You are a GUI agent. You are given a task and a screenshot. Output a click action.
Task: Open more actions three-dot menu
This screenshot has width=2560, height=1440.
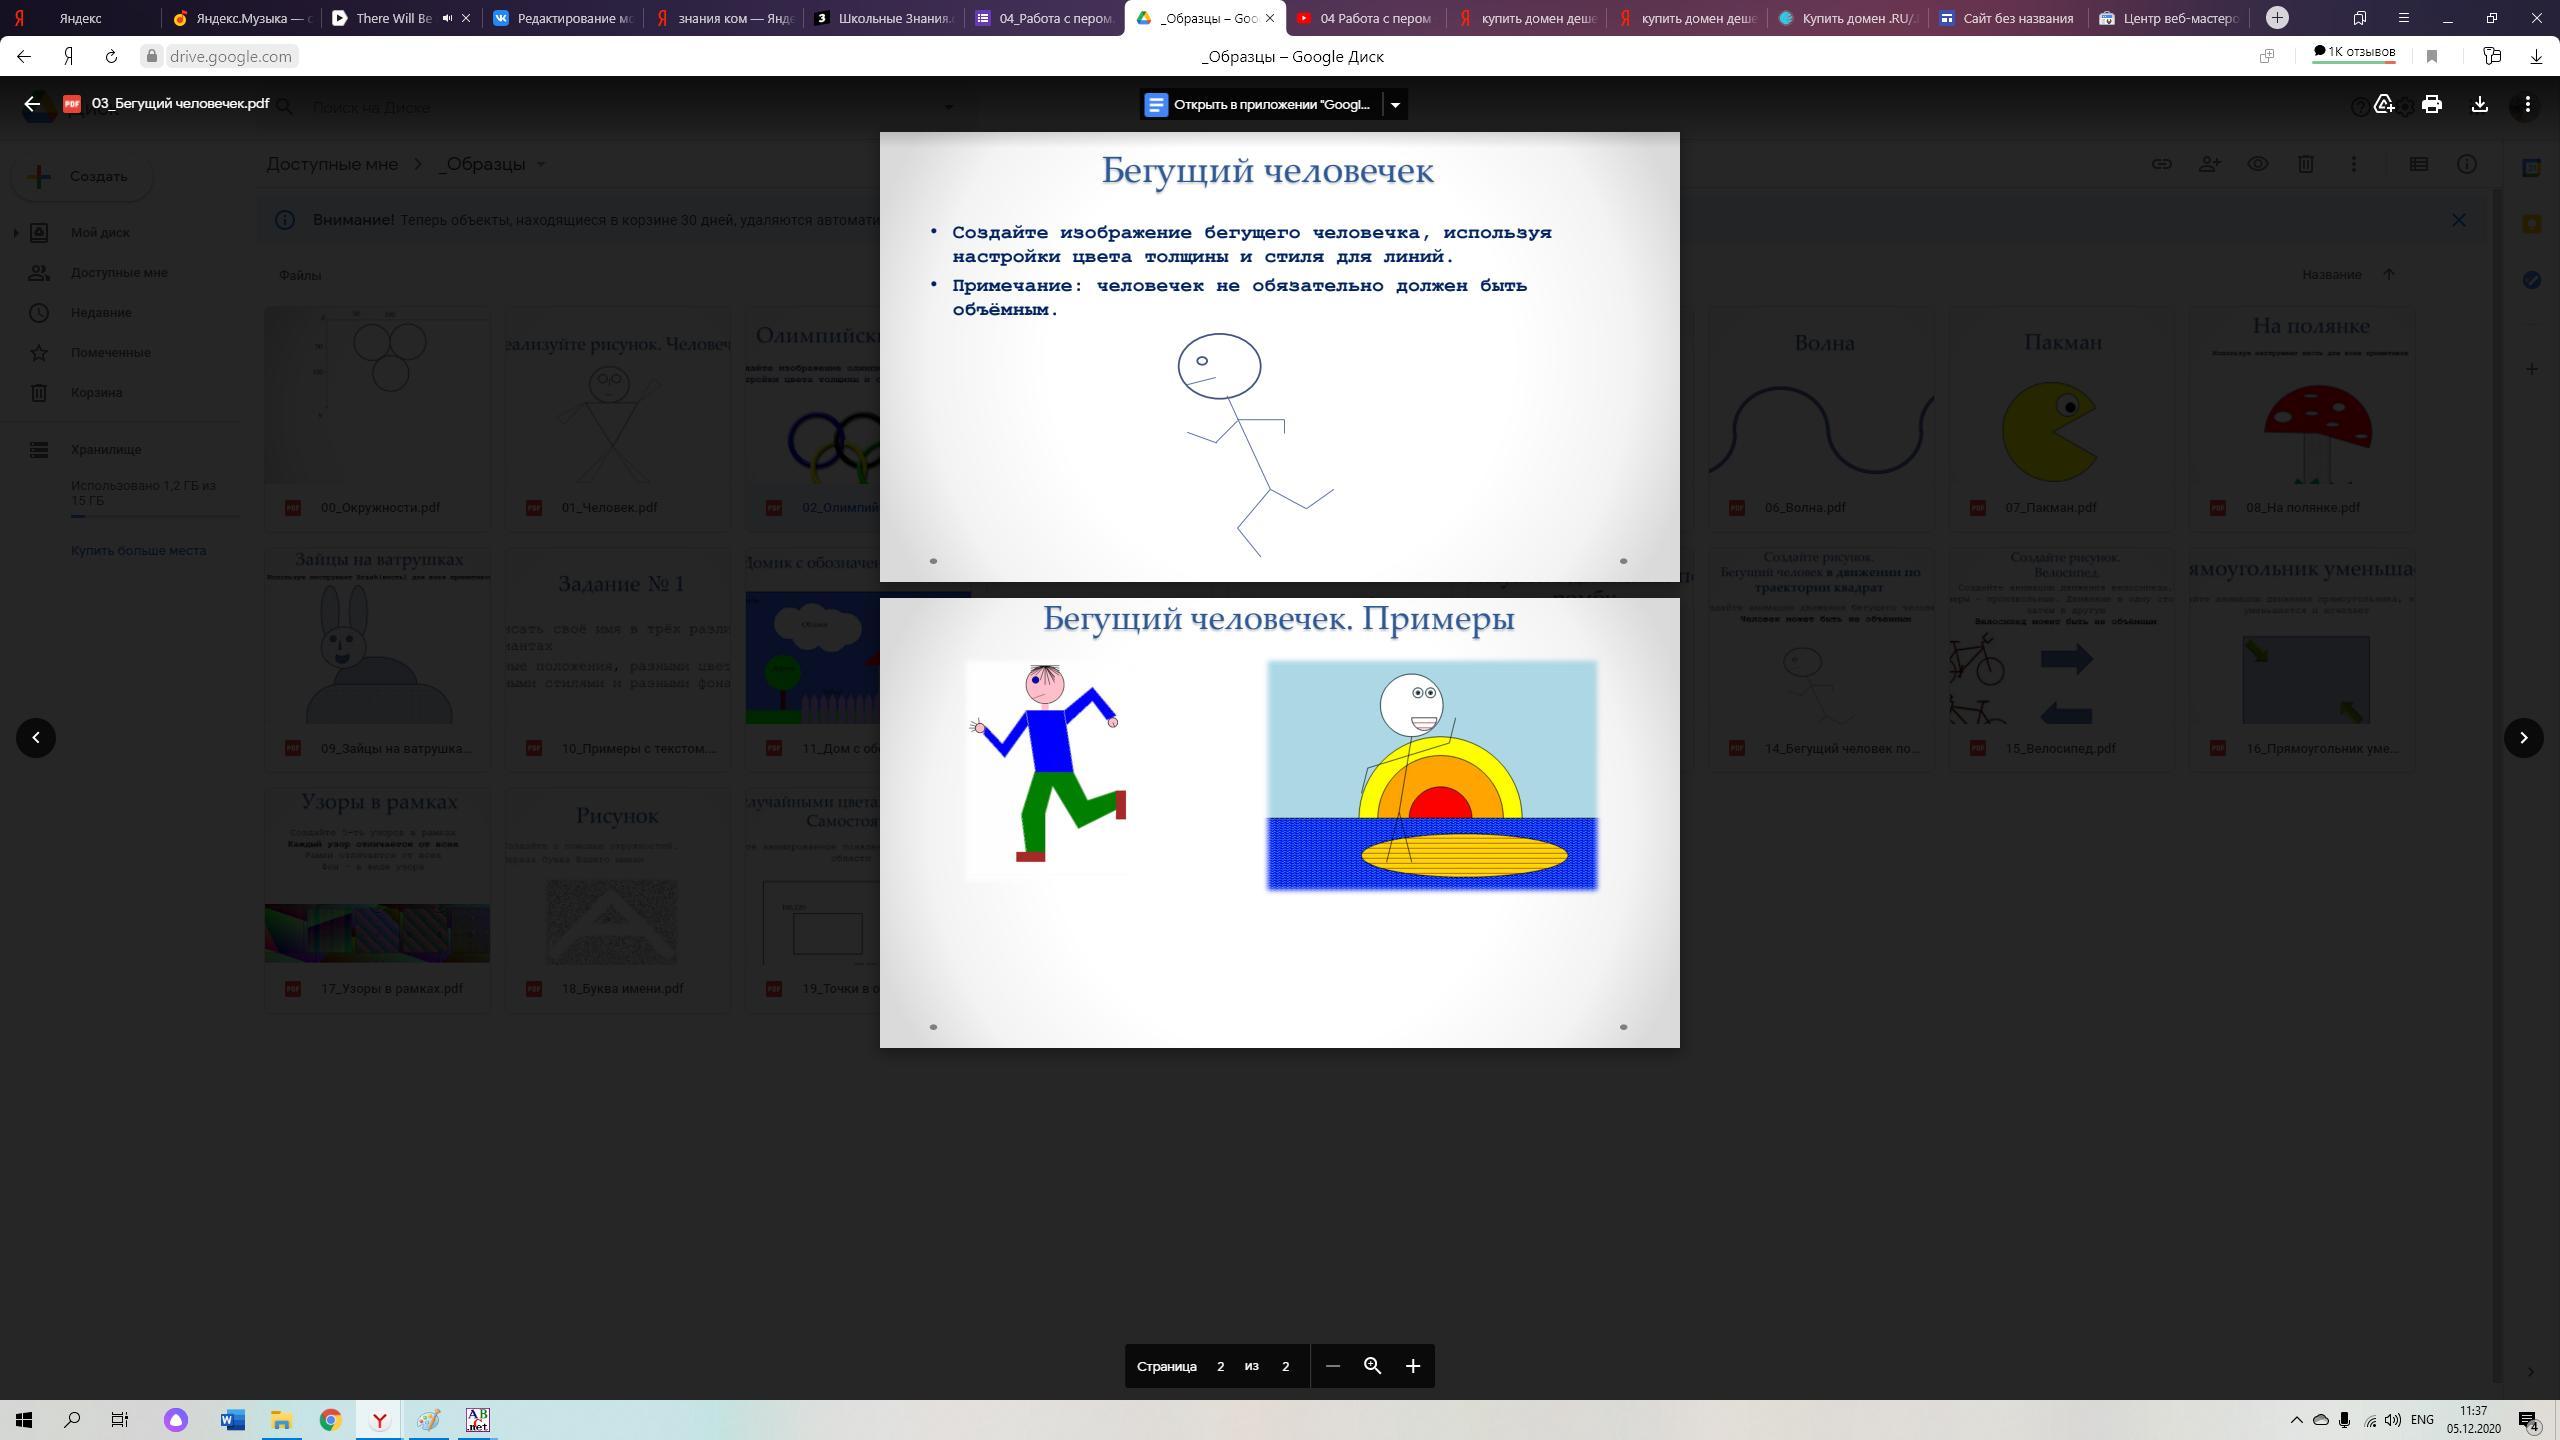pos(2528,104)
